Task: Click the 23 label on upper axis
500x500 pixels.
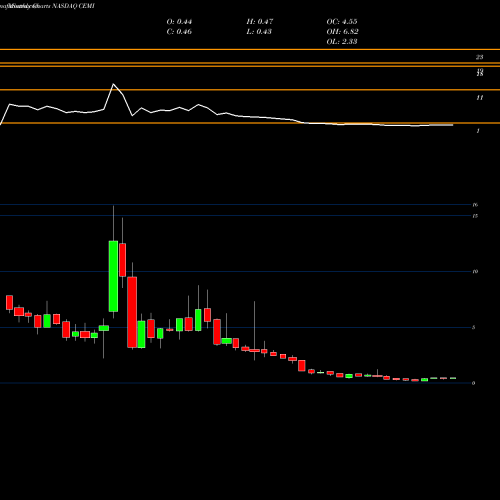Action: pyautogui.click(x=479, y=57)
